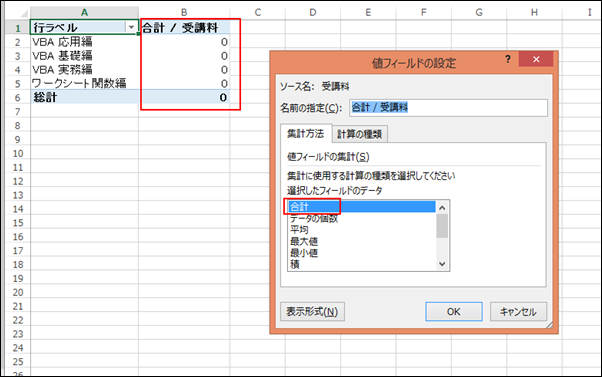Image resolution: width=602 pixels, height=377 pixels.
Task: Click the list scroll down arrow
Action: [442, 264]
